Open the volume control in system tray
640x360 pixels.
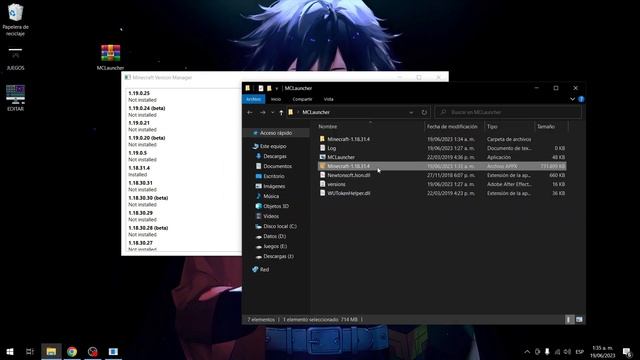pos(567,351)
